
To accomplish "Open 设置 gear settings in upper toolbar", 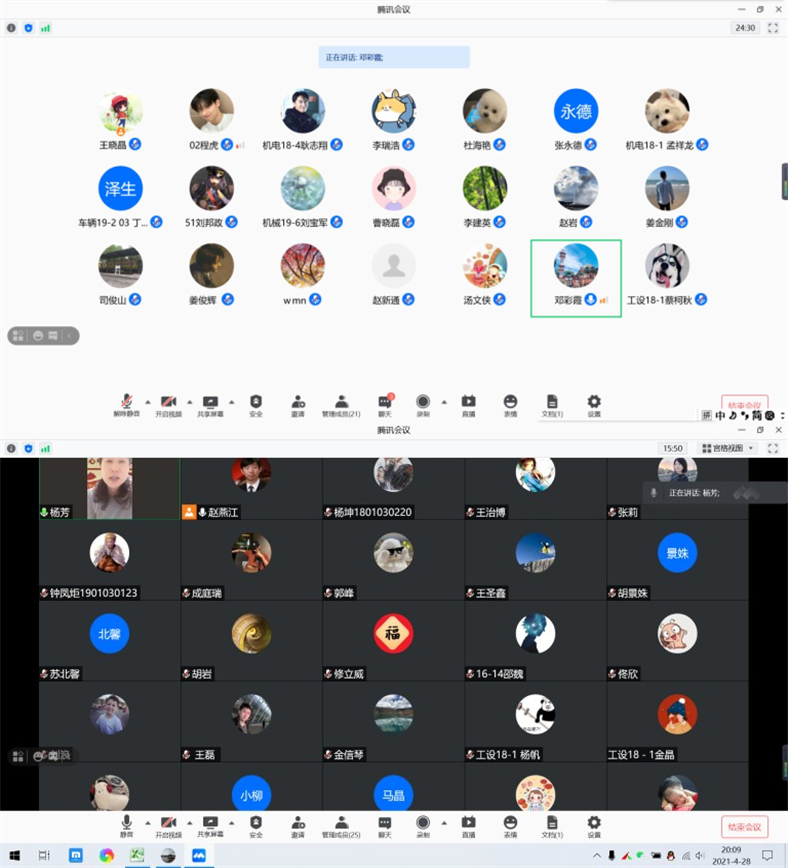I will pos(594,402).
